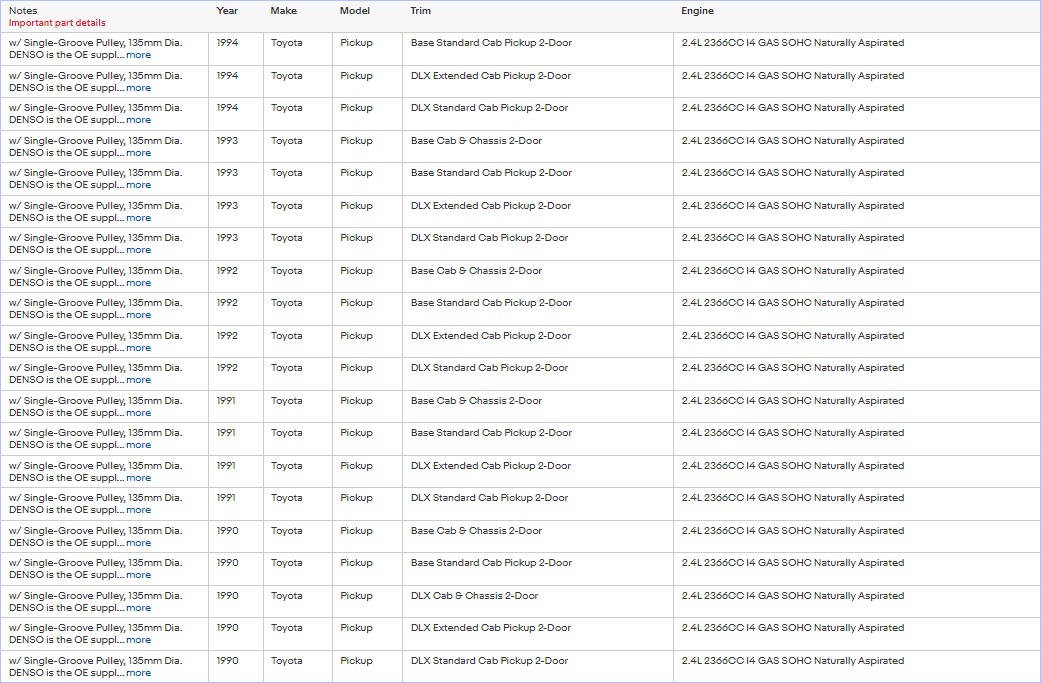This screenshot has height=683, width=1041.
Task: Click the Make column header
Action: pos(283,11)
